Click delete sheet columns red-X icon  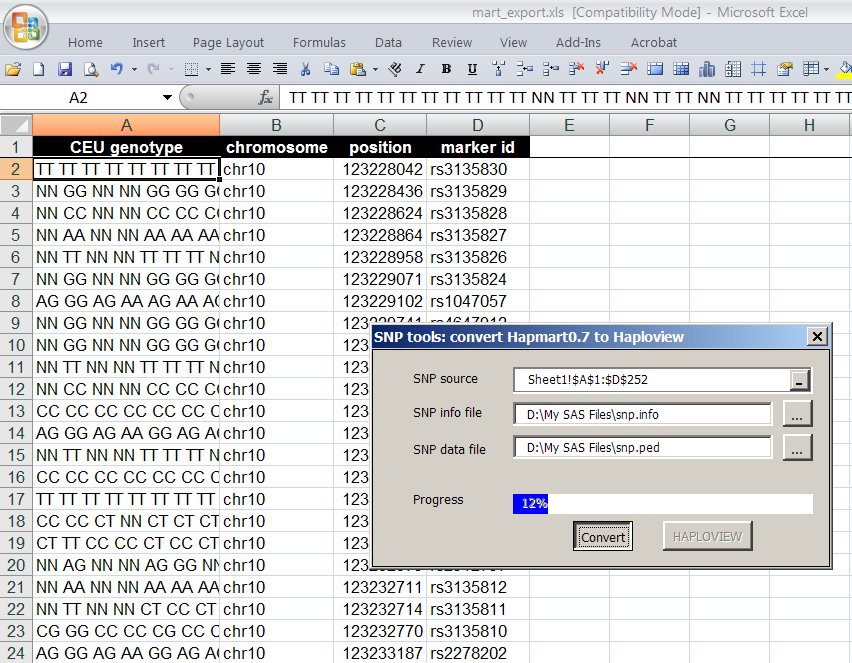602,69
